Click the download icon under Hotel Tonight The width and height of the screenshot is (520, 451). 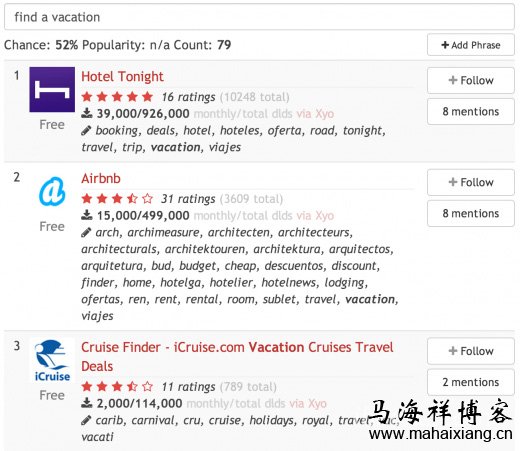click(87, 113)
